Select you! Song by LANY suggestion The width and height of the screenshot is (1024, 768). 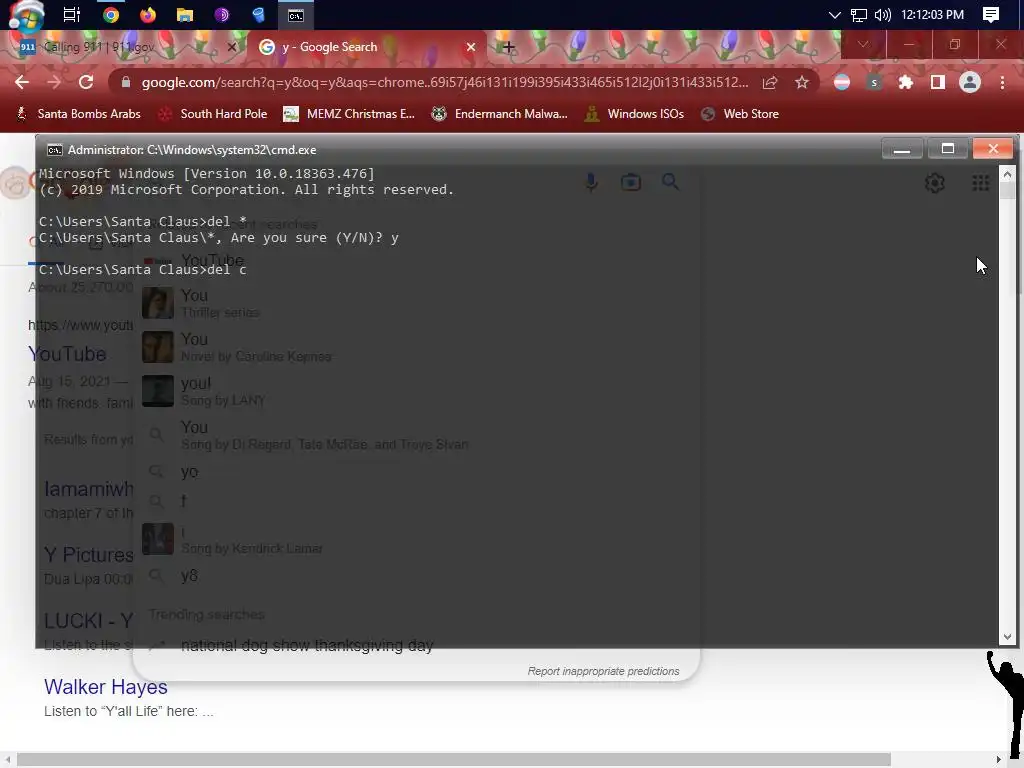coord(418,391)
